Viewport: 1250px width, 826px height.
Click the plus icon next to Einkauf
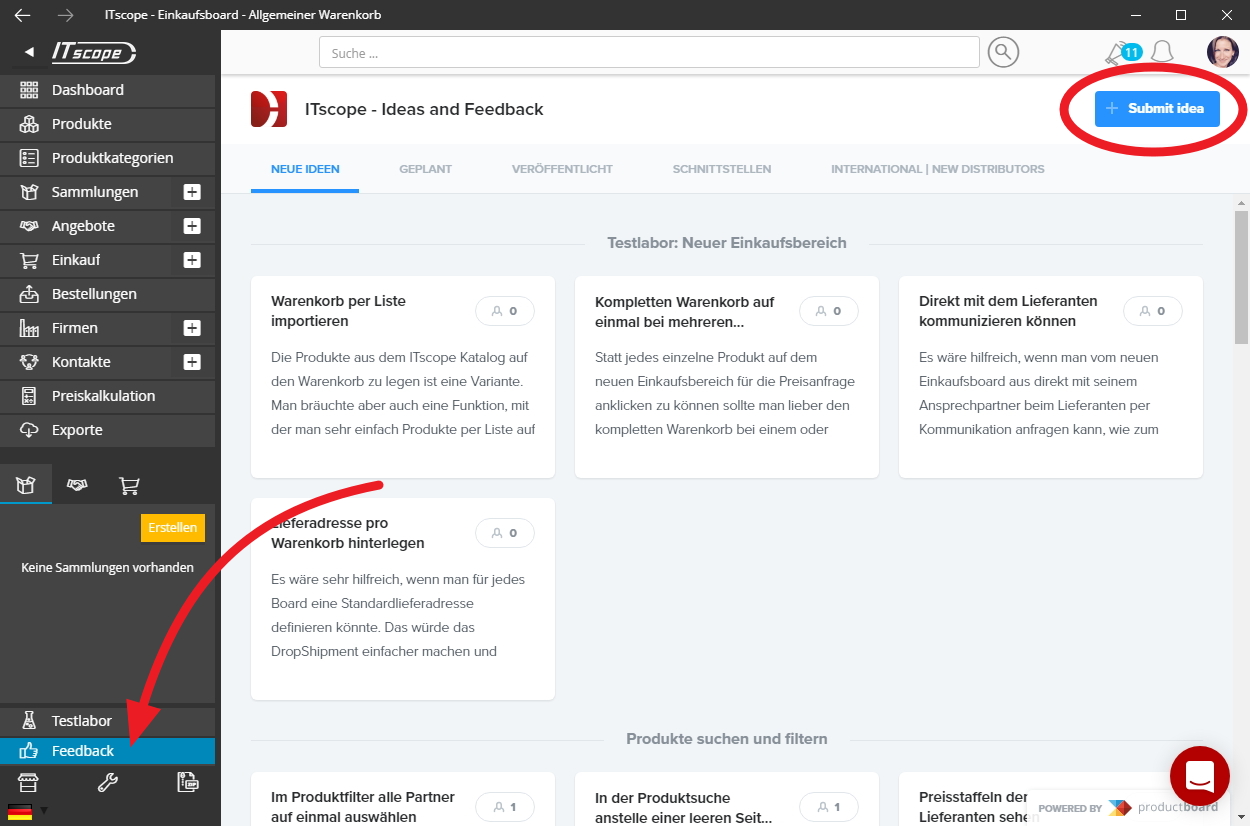pyautogui.click(x=193, y=260)
